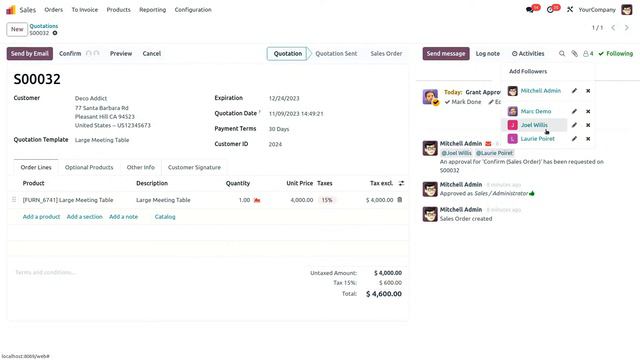Click Add Followers option
The image size is (640, 360).
[x=528, y=71]
